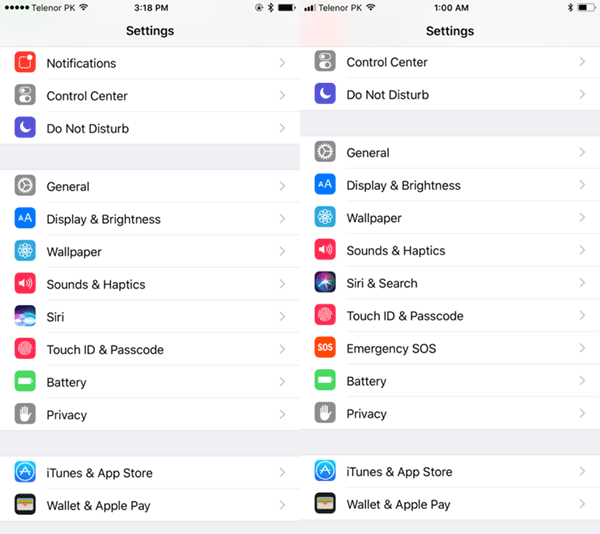Viewport: 600px width, 534px height.
Task: Tap Siri & Search icon in right screen
Action: click(325, 282)
